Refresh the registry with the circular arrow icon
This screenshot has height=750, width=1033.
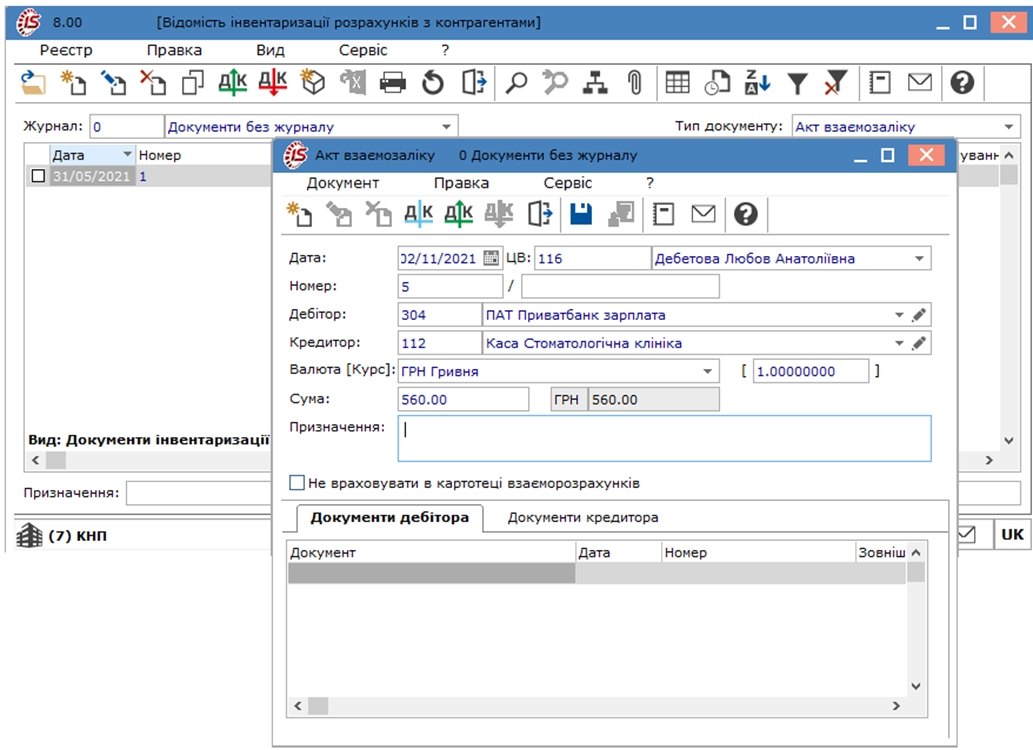[433, 83]
